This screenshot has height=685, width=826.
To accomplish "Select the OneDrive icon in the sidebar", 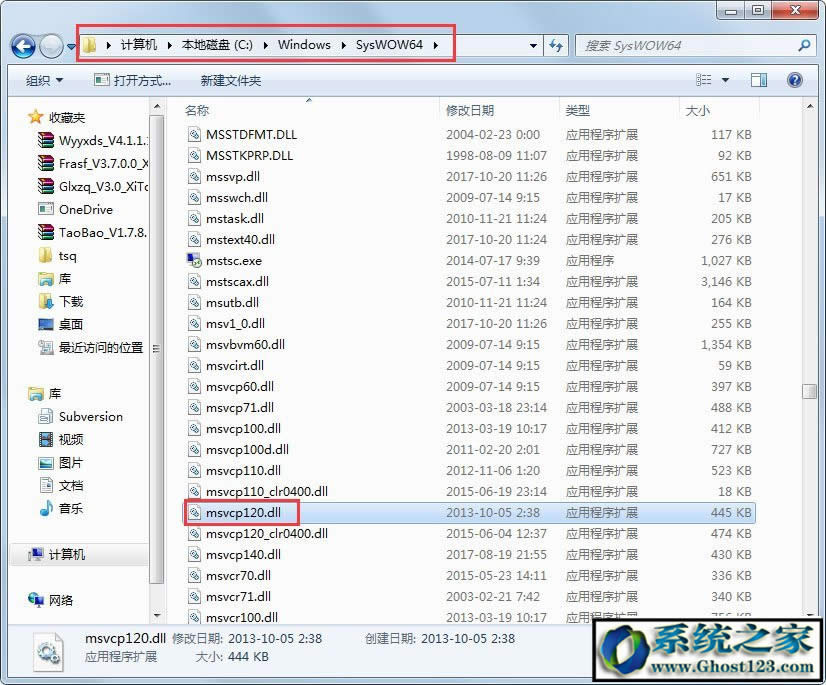I will point(44,210).
